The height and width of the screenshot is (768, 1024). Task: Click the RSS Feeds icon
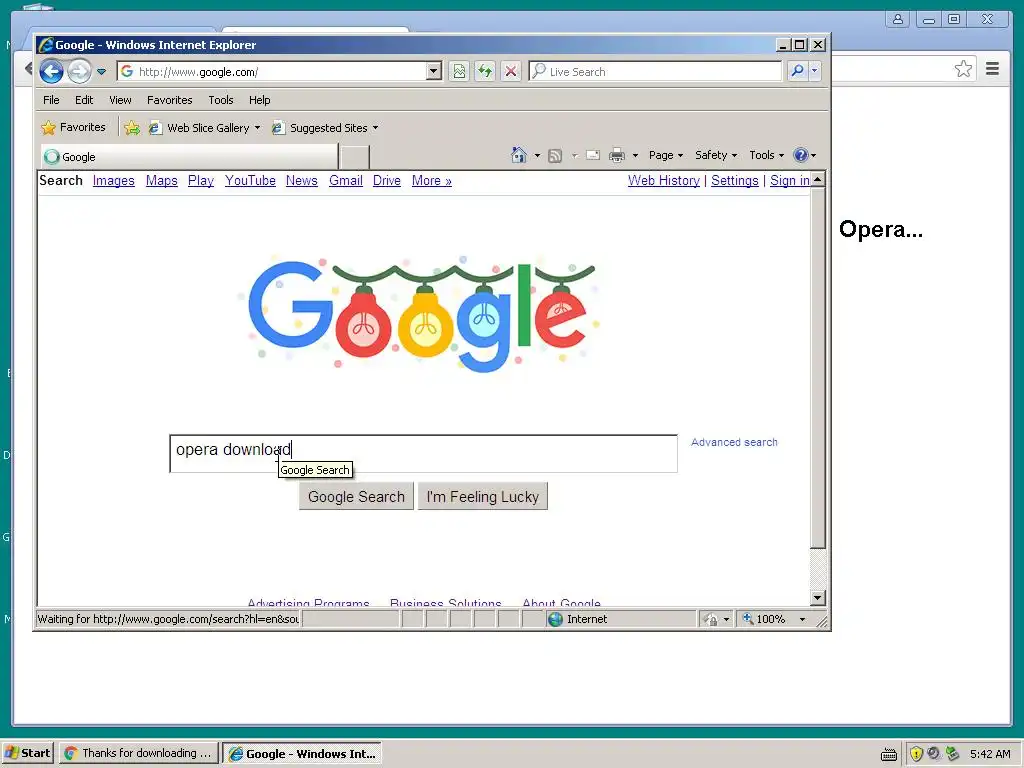point(555,155)
